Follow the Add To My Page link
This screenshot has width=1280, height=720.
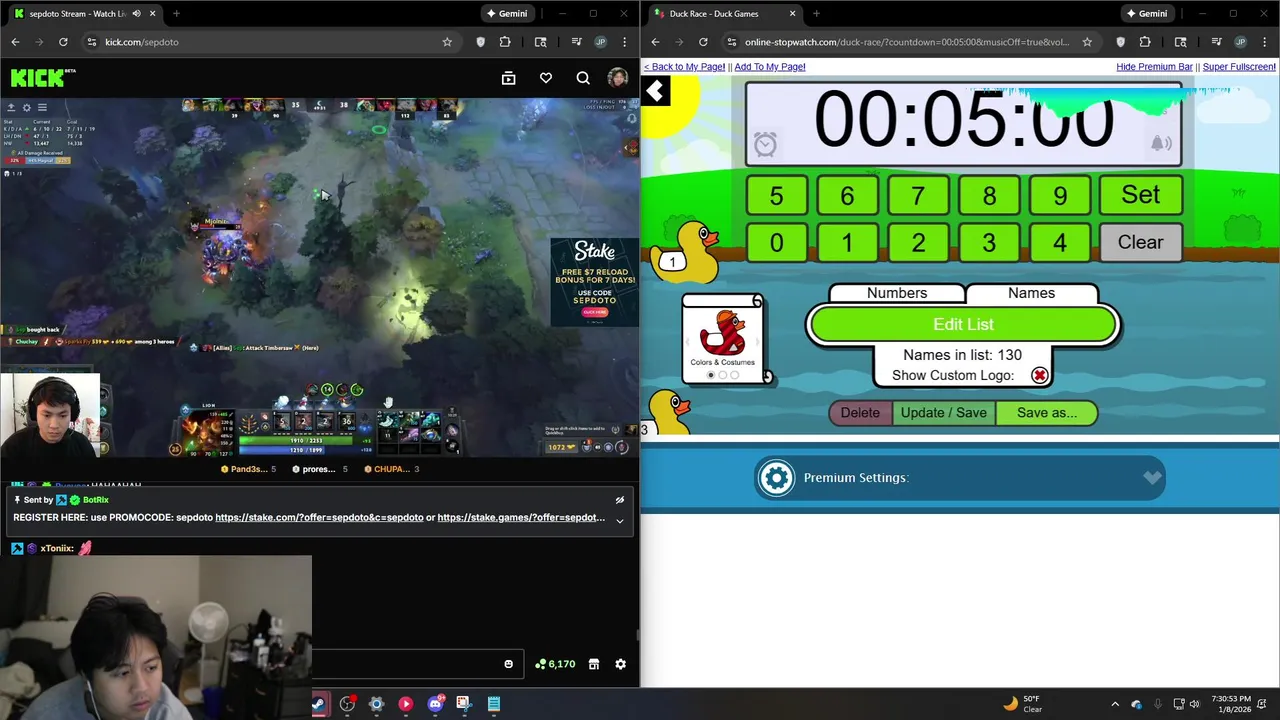(770, 67)
